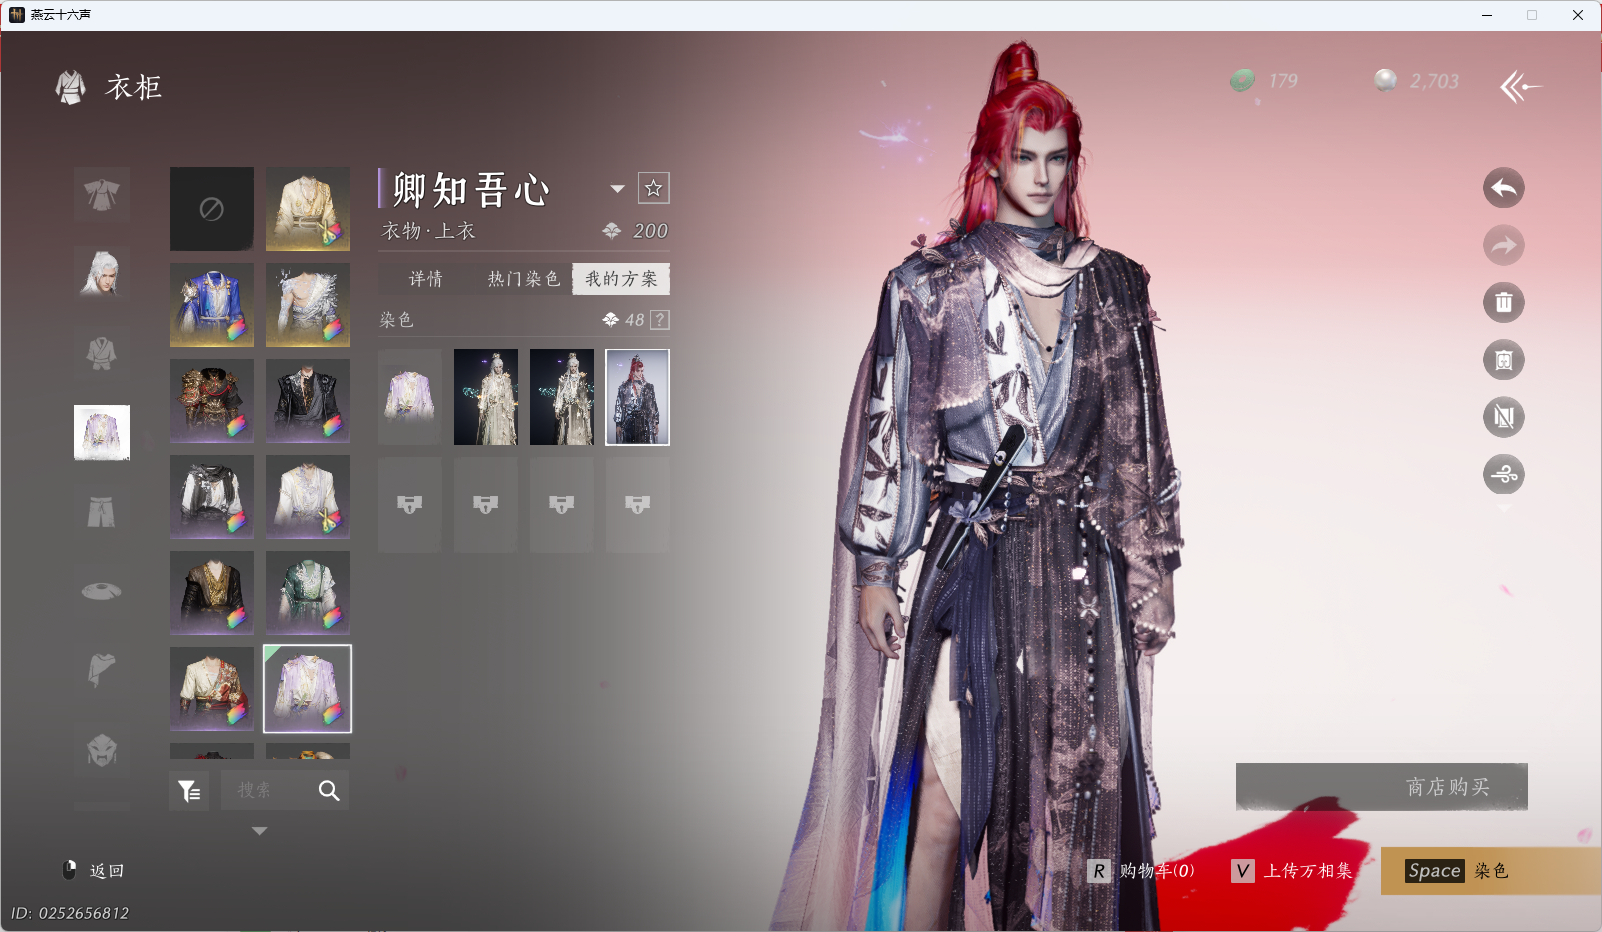Select the hat category icon
1602x932 pixels.
tap(101, 590)
